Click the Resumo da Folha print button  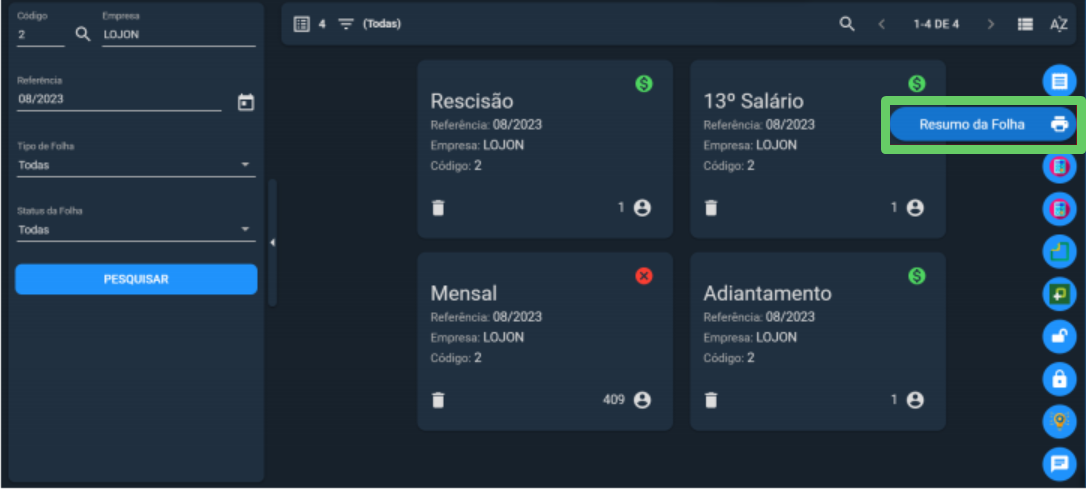(983, 125)
